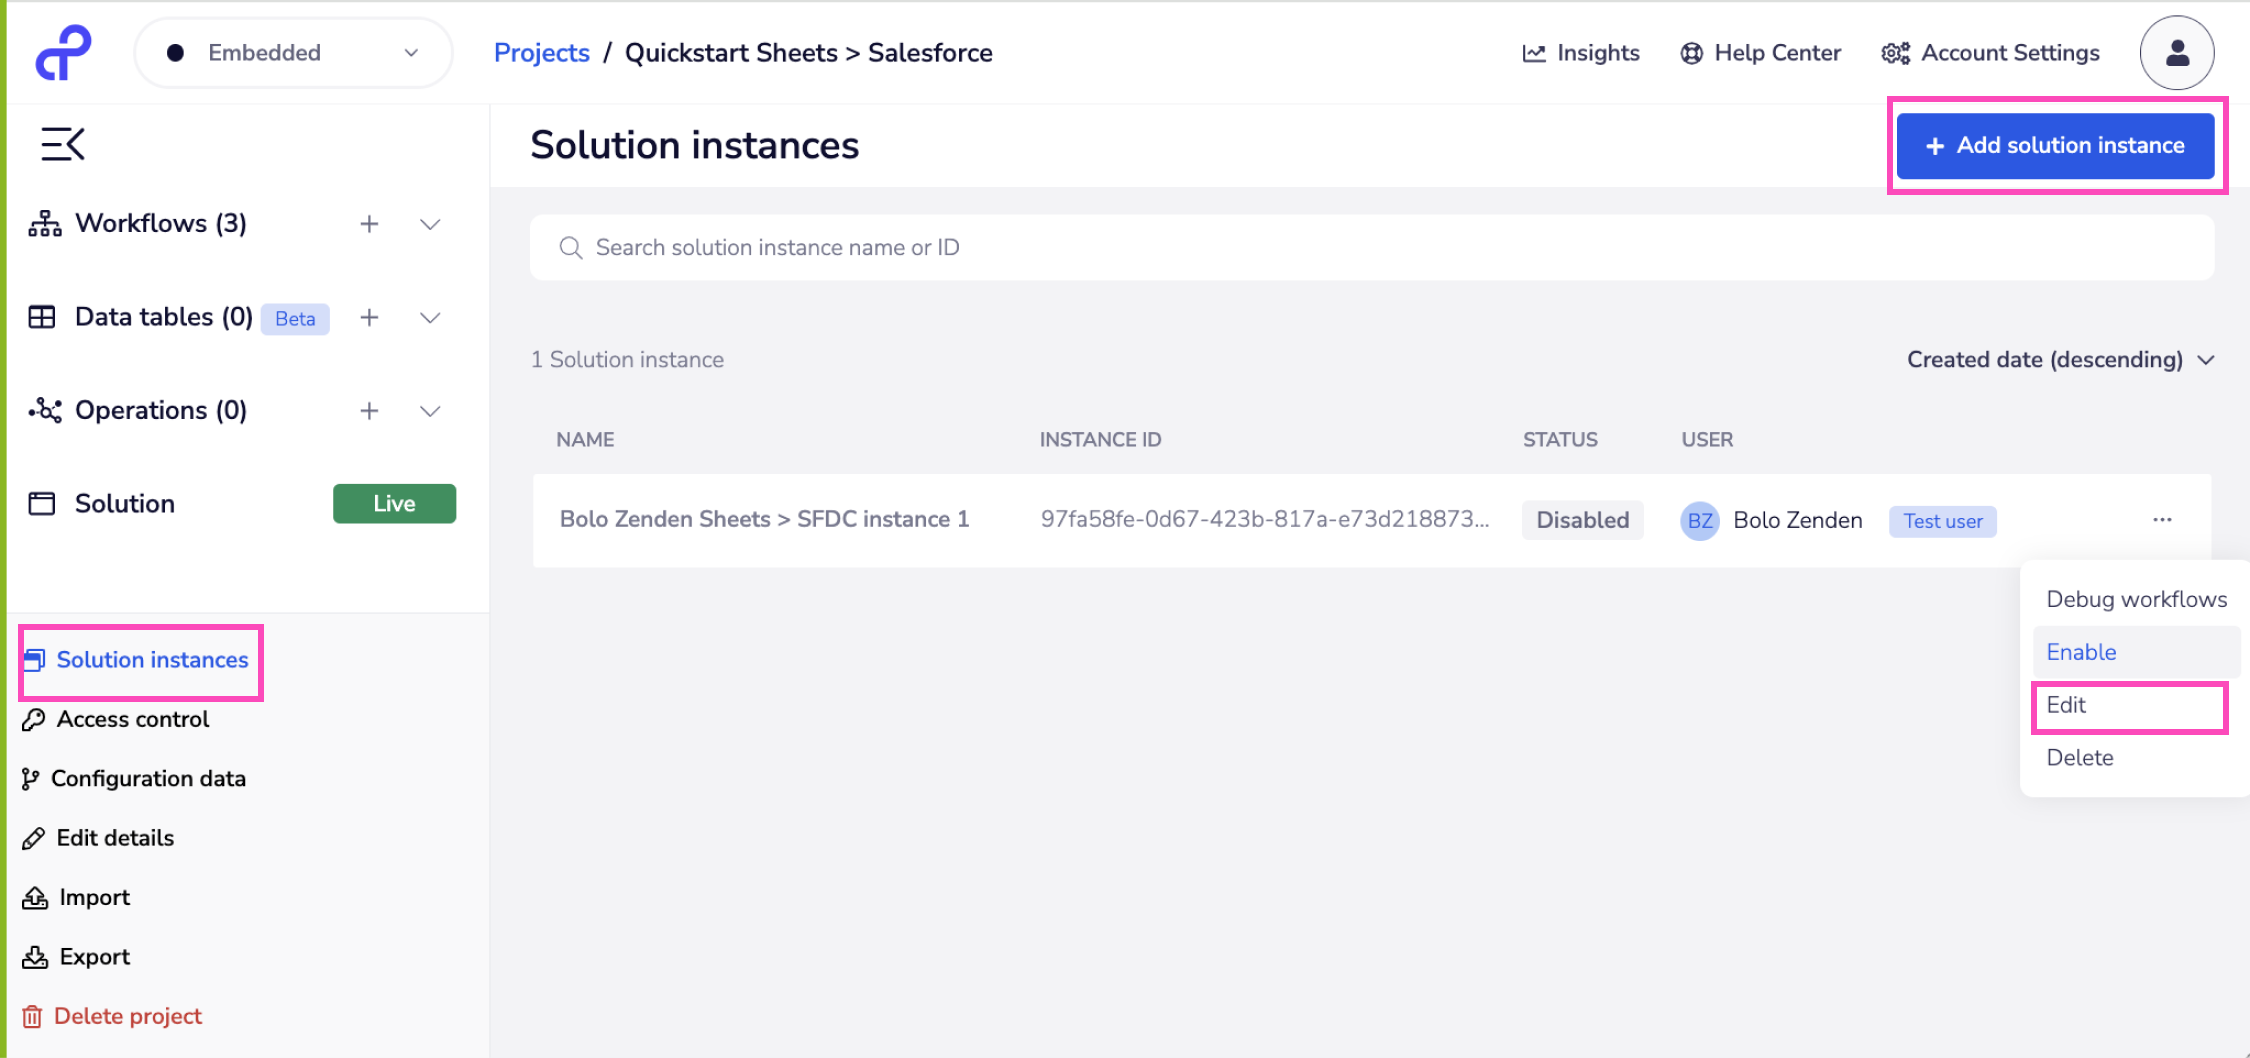Expand the Workflows section chevron
This screenshot has width=2250, height=1058.
430,224
